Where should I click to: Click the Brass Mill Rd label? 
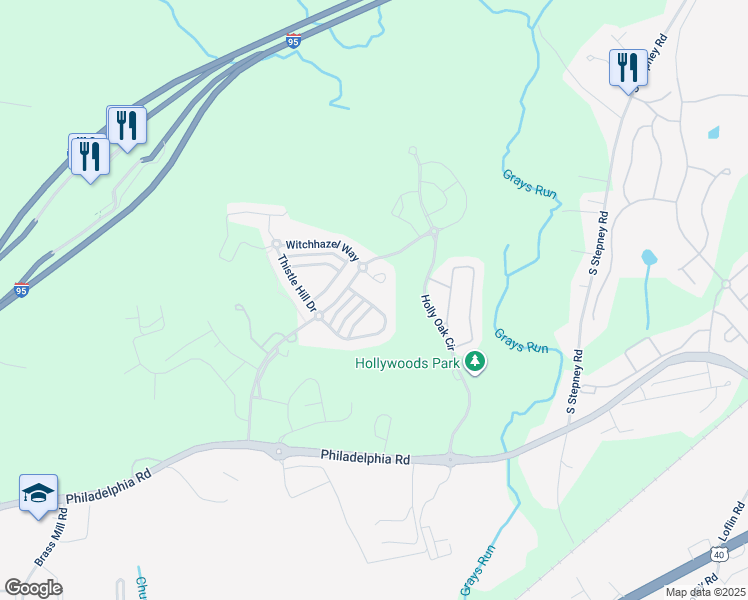(x=52, y=537)
